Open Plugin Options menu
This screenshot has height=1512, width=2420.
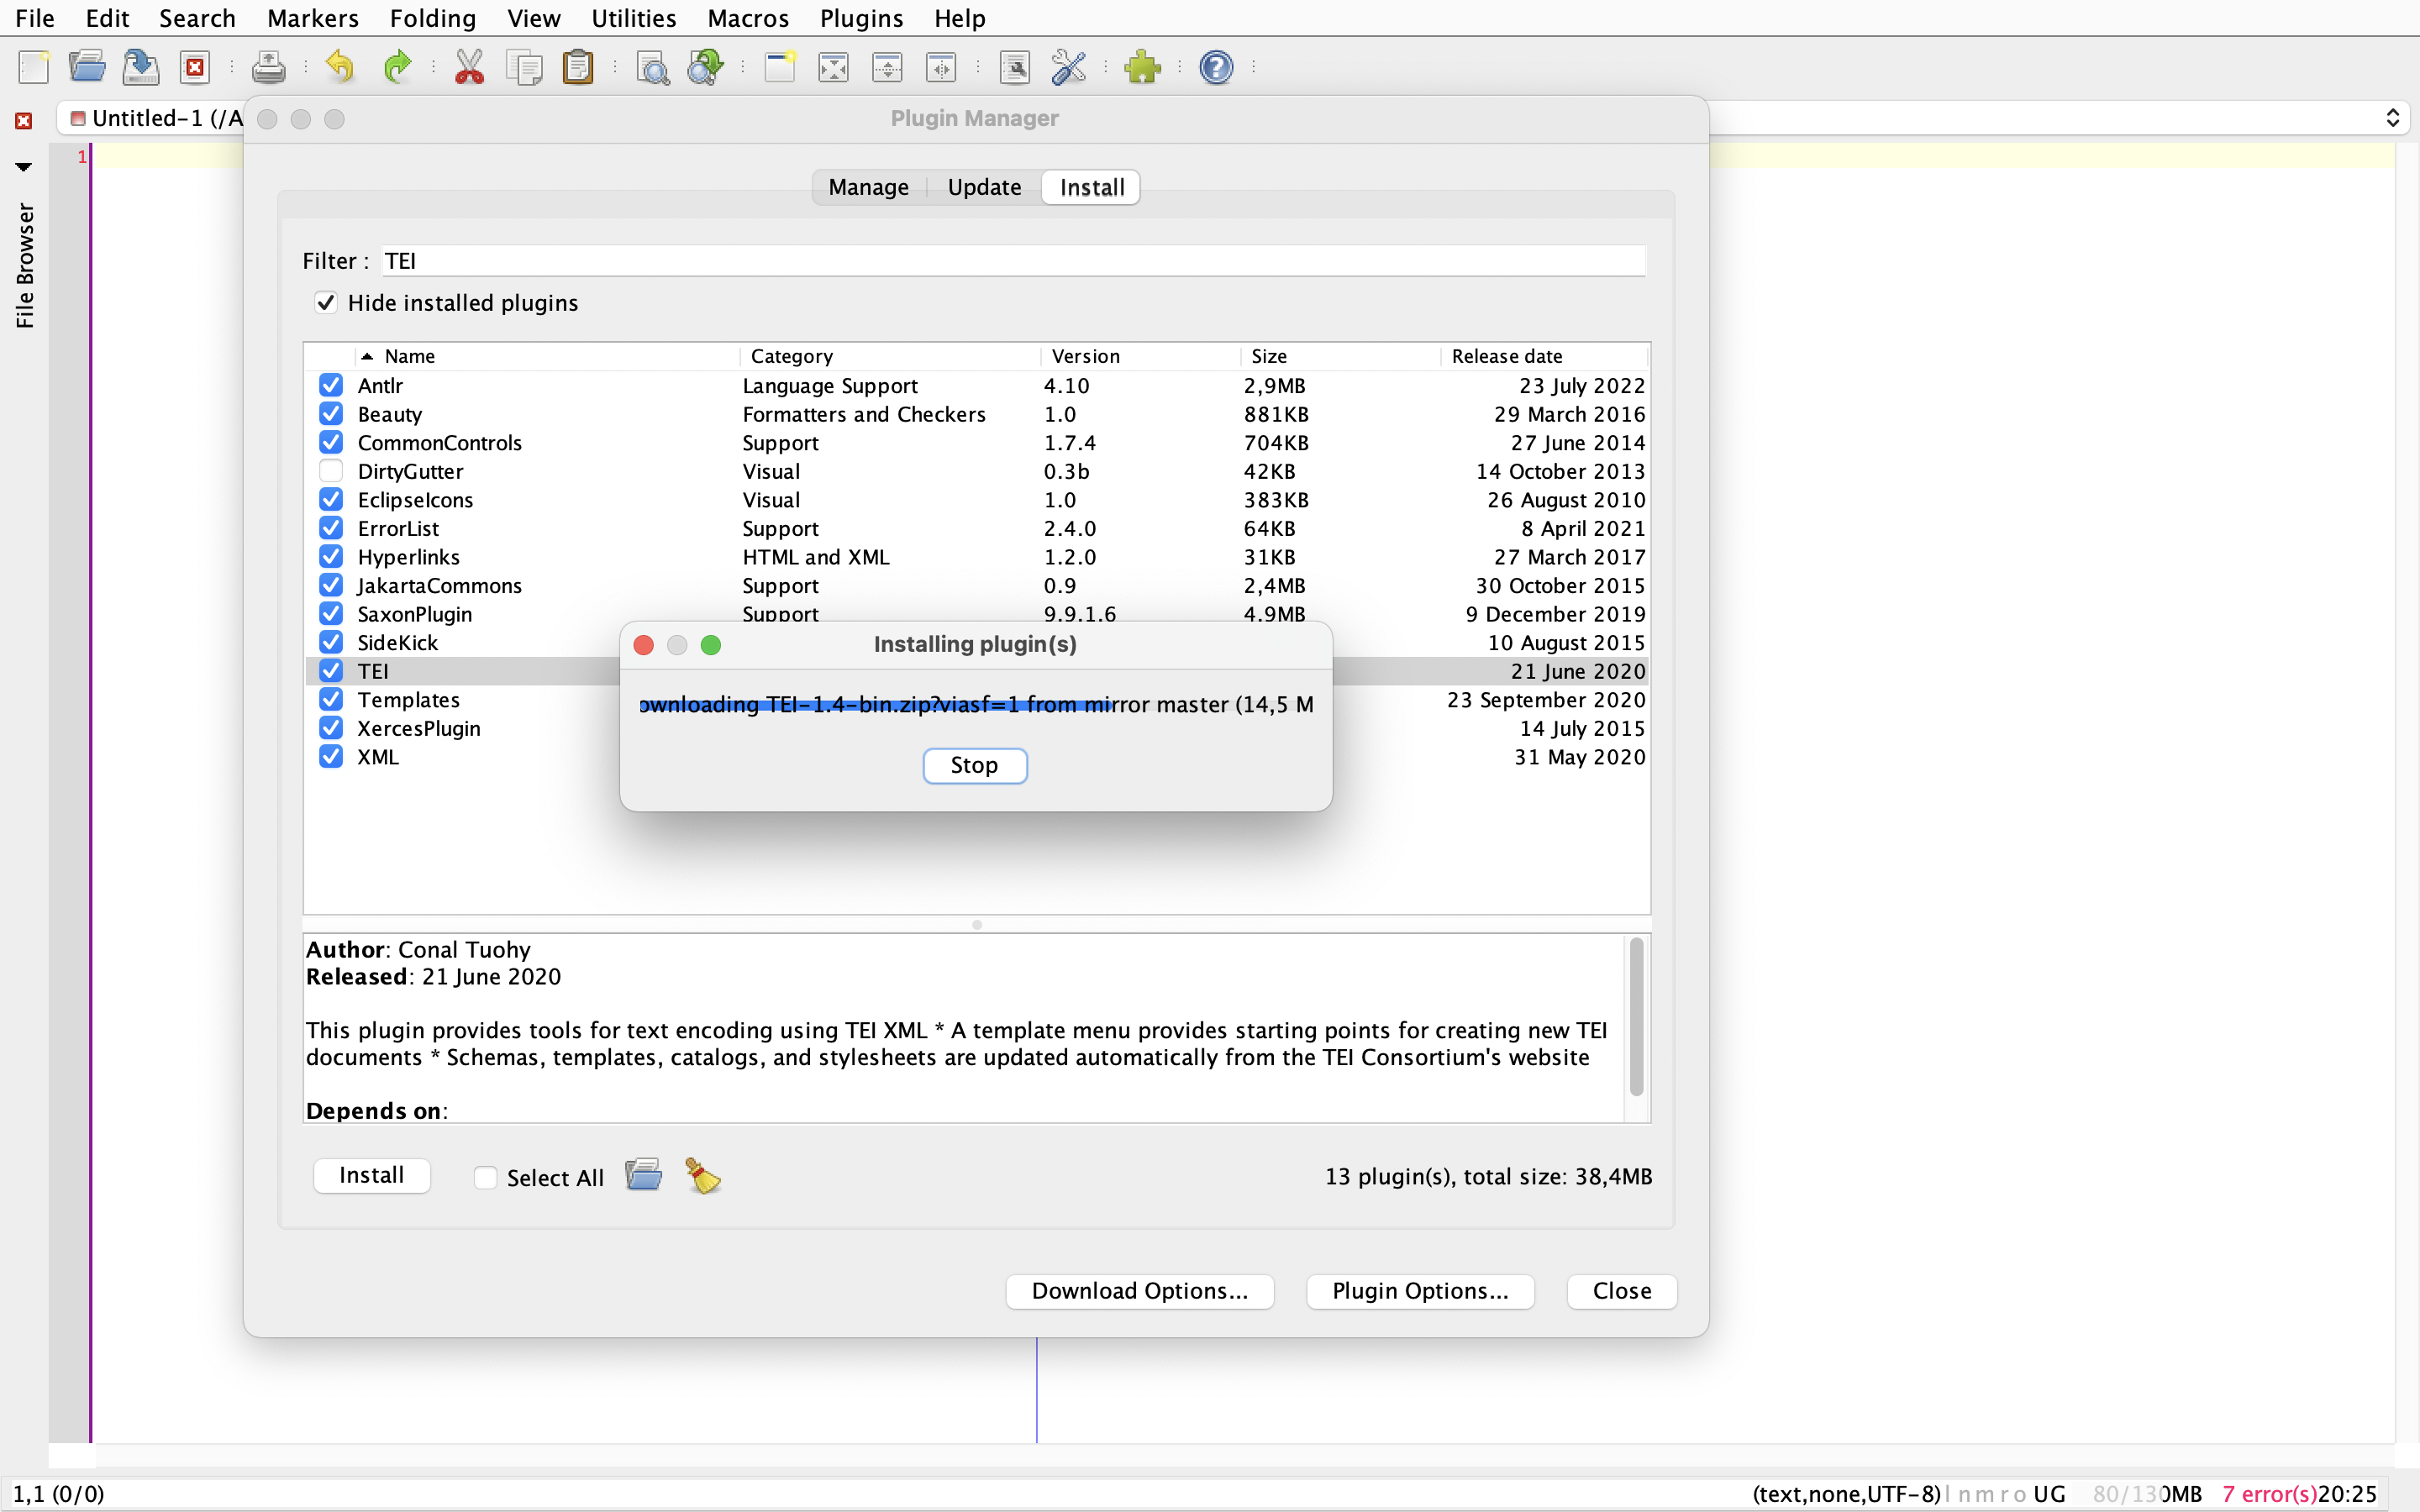(1420, 1291)
